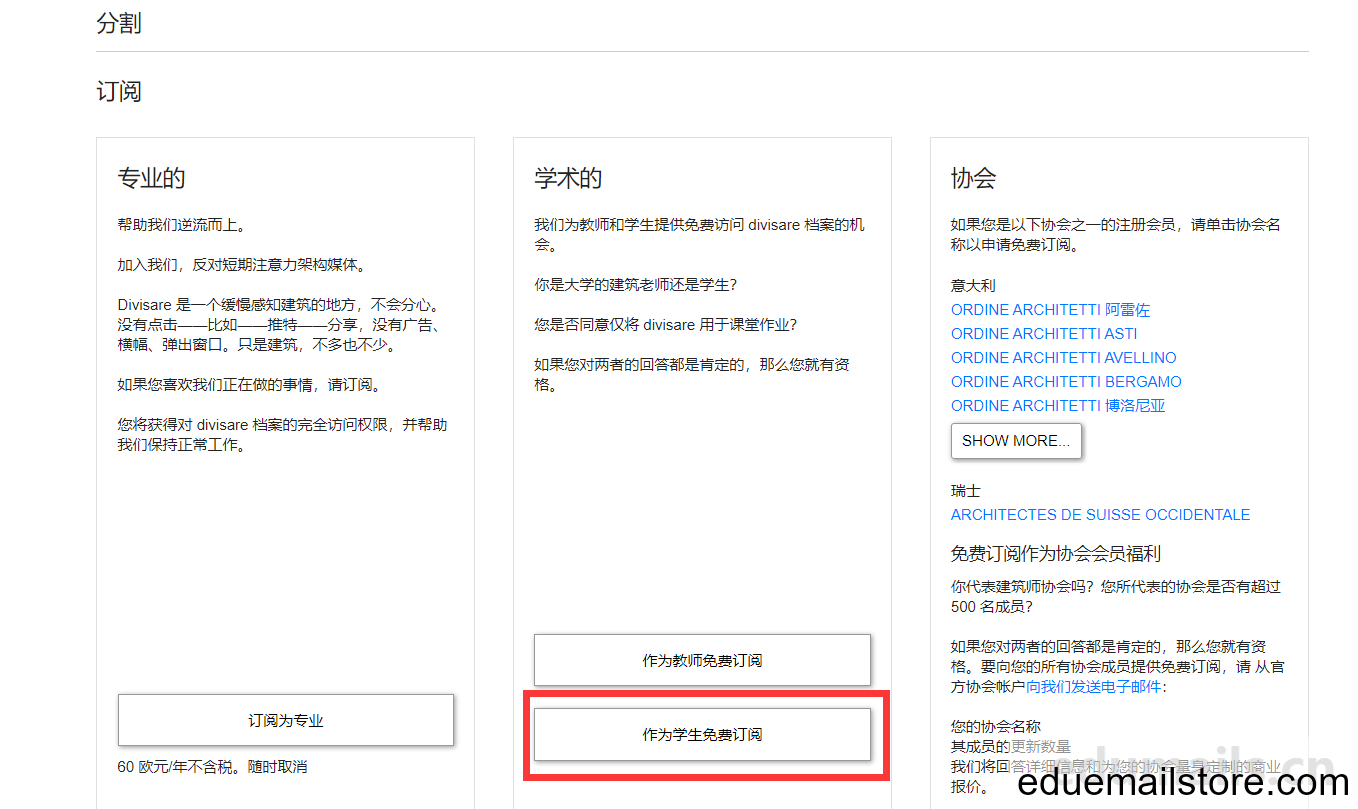The image size is (1358, 809).
Task: Open ORDINE ARCHITETTI 阿雷佐 link
Action: click(1050, 310)
